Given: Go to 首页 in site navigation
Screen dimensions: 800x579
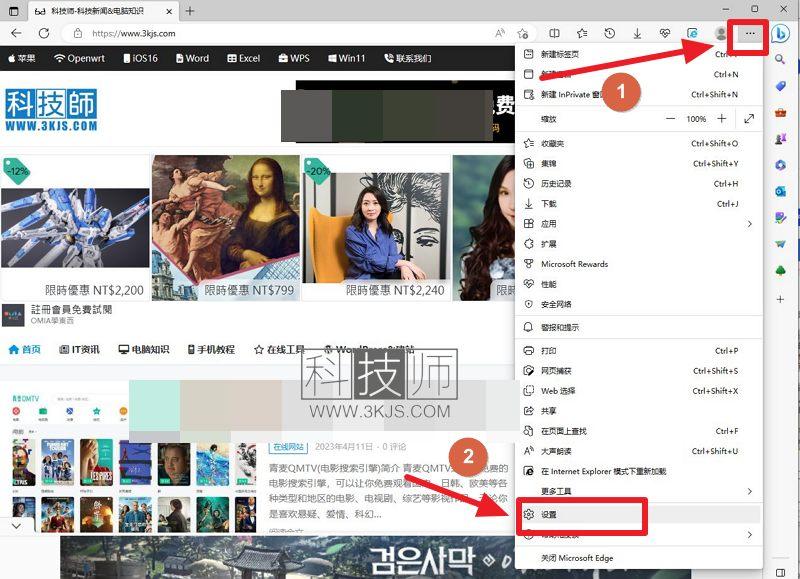Looking at the screenshot, I should [x=25, y=349].
